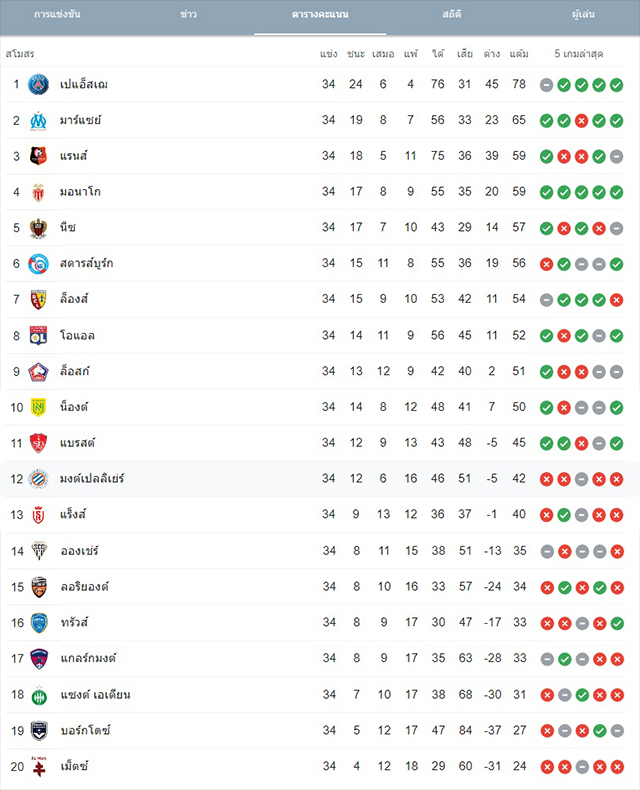Switch to the ข่าว tab
640x790 pixels.
[188, 14]
